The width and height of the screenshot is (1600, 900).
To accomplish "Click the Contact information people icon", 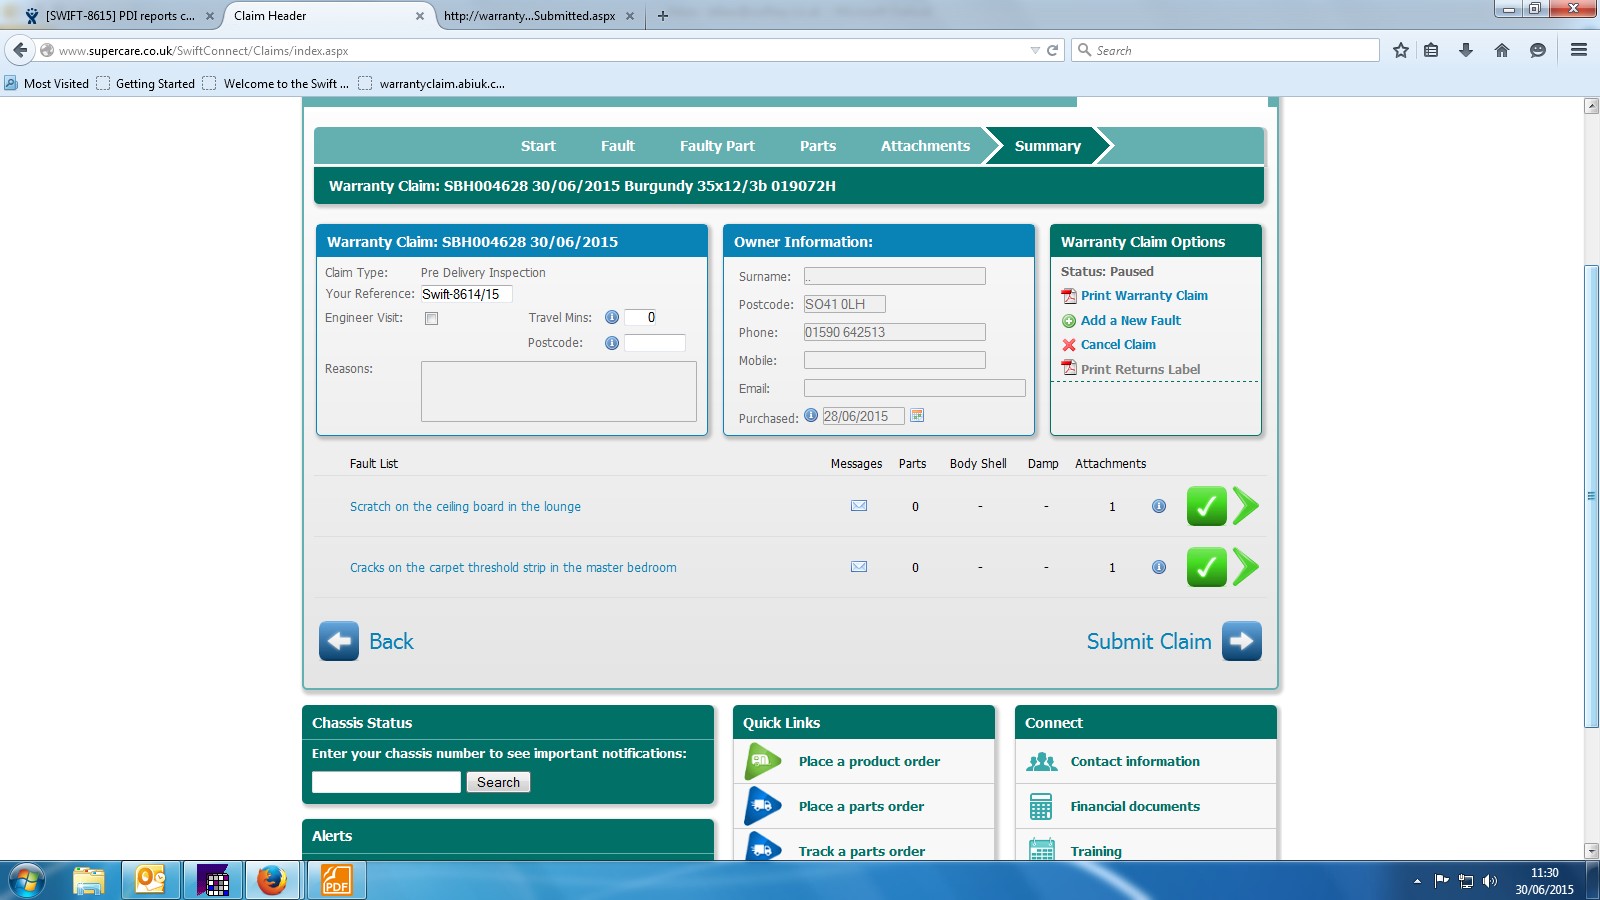I will 1042,762.
